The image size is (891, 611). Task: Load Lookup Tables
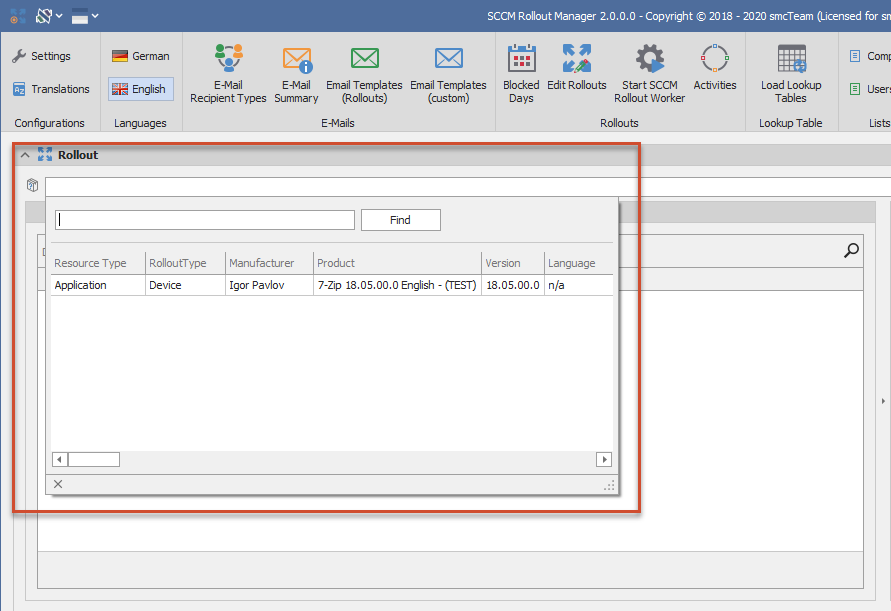(x=791, y=74)
